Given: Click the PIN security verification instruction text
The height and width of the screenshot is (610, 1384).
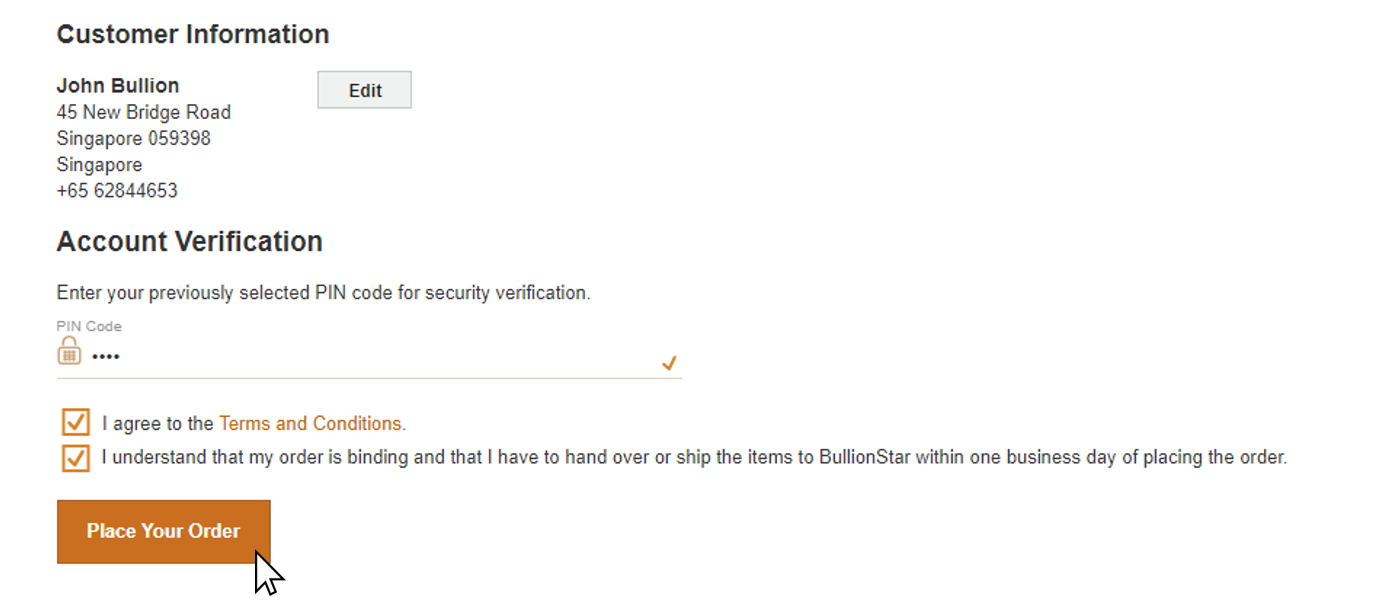Looking at the screenshot, I should pos(324,293).
